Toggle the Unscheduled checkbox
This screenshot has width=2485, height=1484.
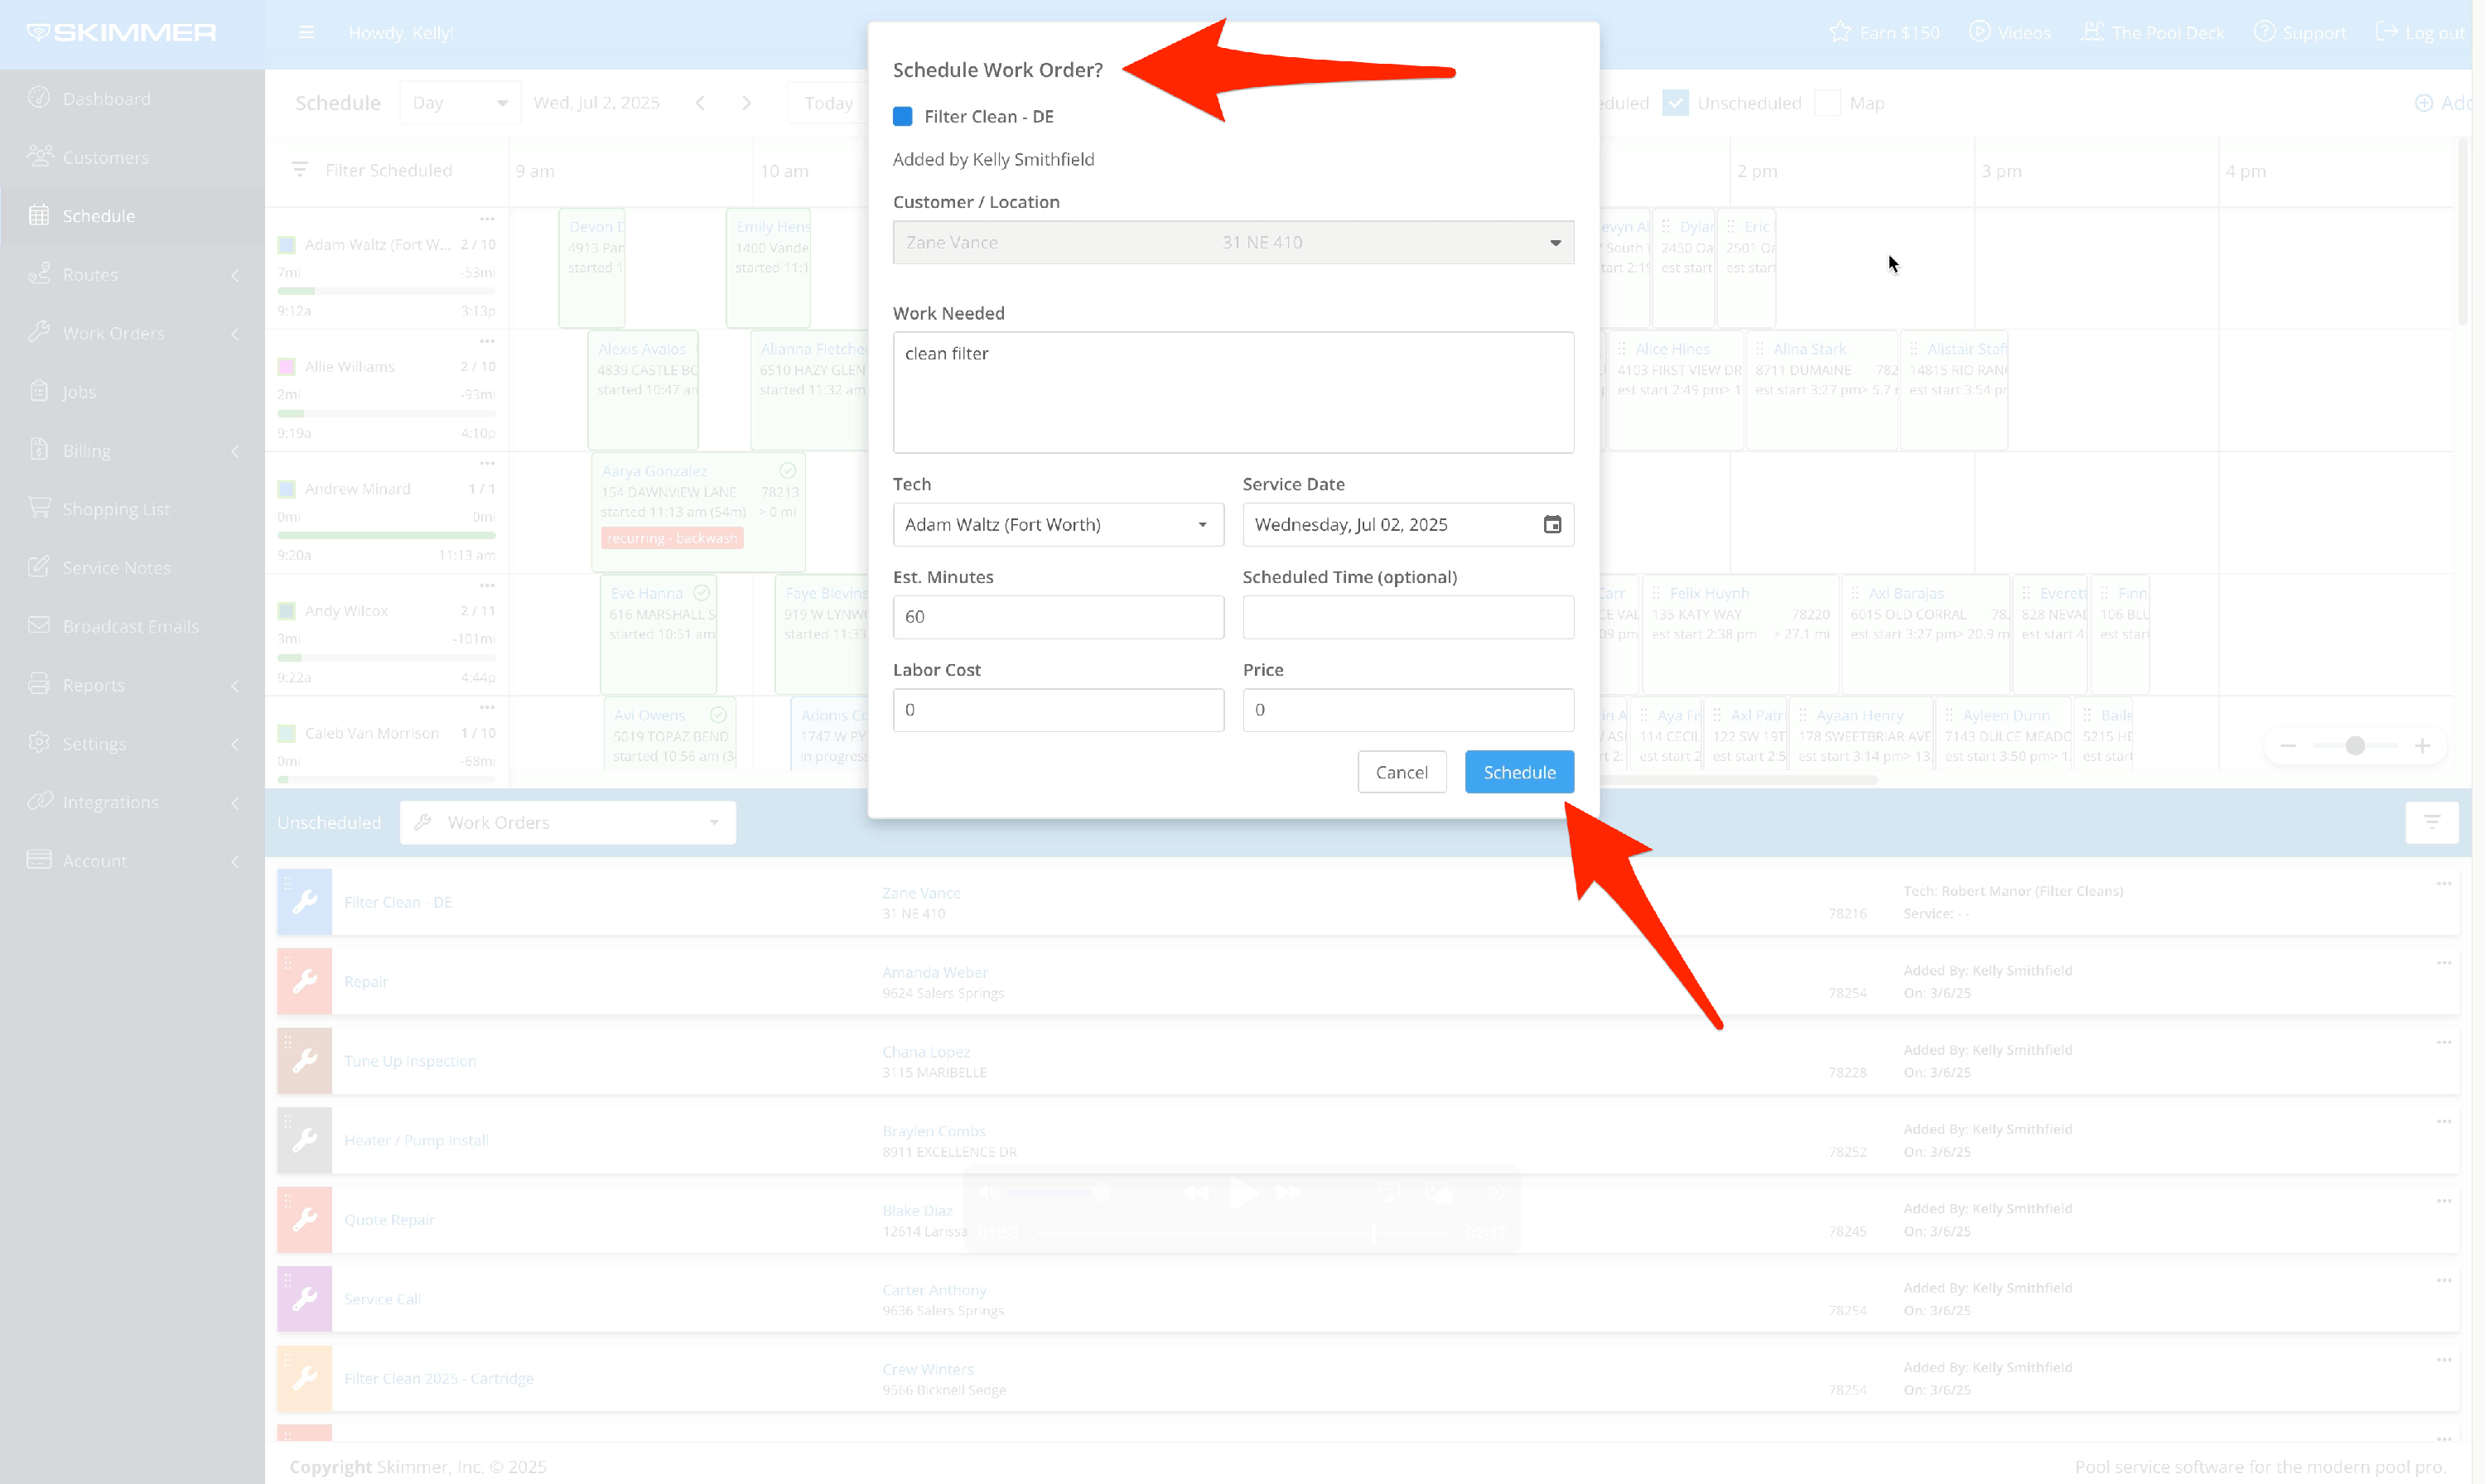(1676, 103)
